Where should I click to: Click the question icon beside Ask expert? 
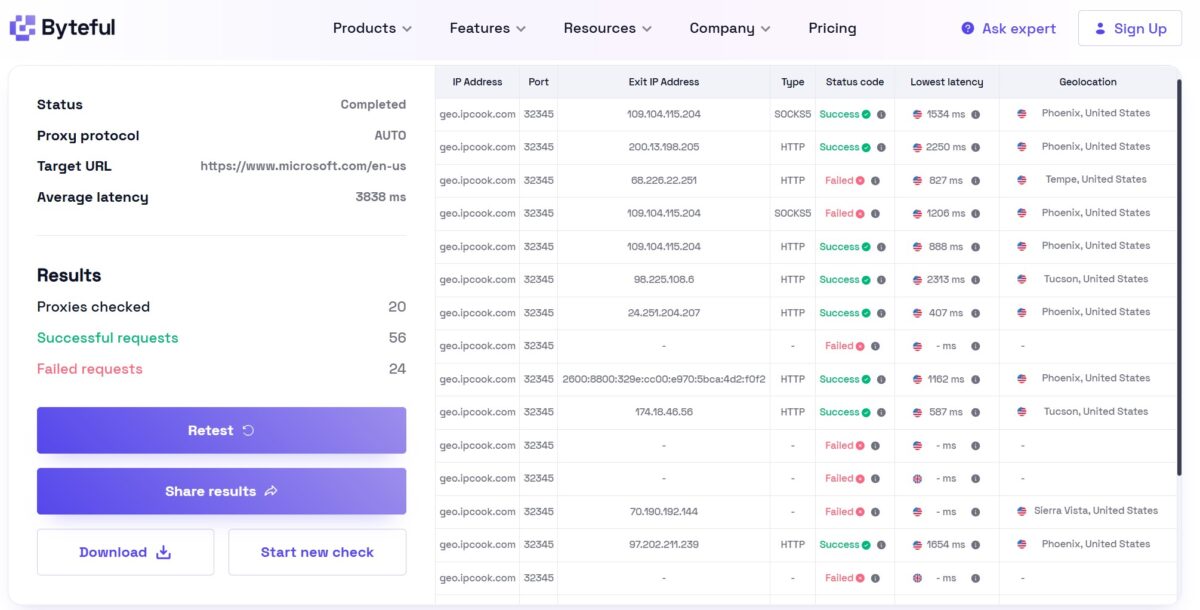(967, 28)
